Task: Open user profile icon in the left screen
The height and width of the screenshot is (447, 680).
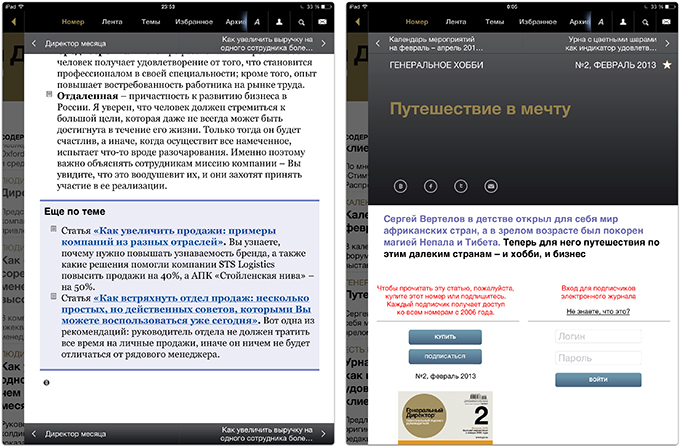Action: pyautogui.click(x=279, y=22)
